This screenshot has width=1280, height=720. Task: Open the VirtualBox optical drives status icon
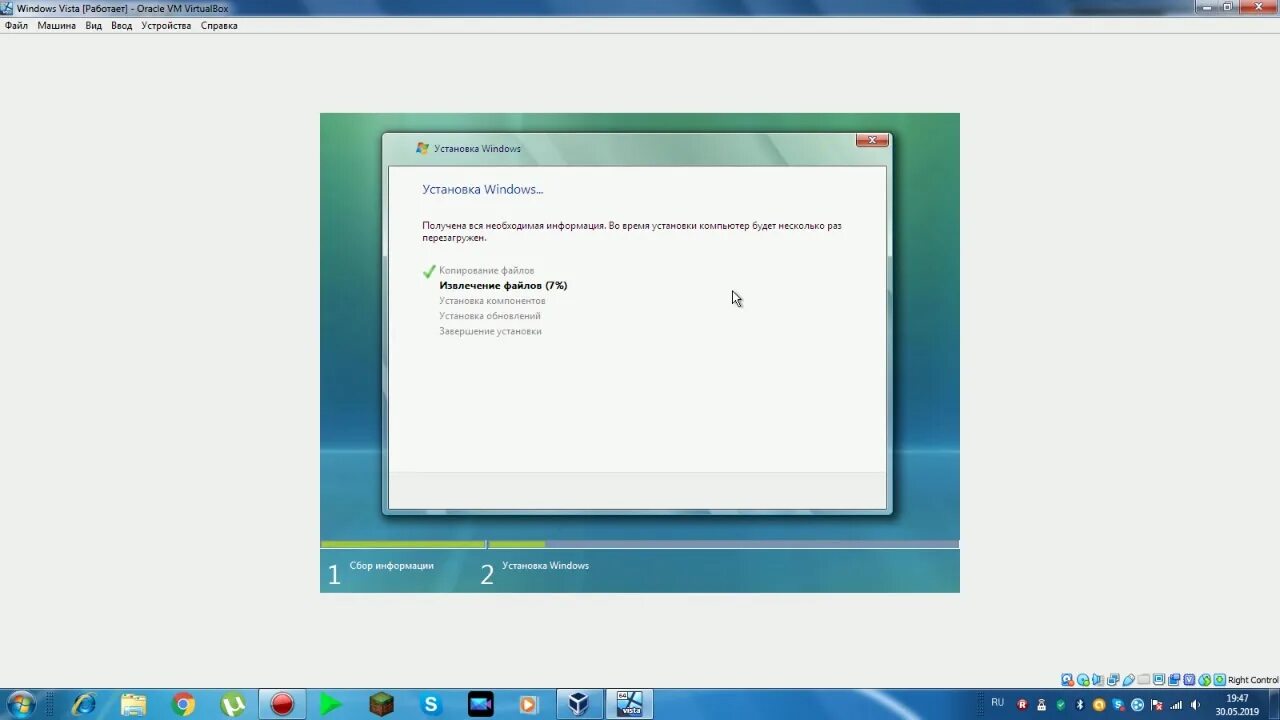click(x=1081, y=679)
